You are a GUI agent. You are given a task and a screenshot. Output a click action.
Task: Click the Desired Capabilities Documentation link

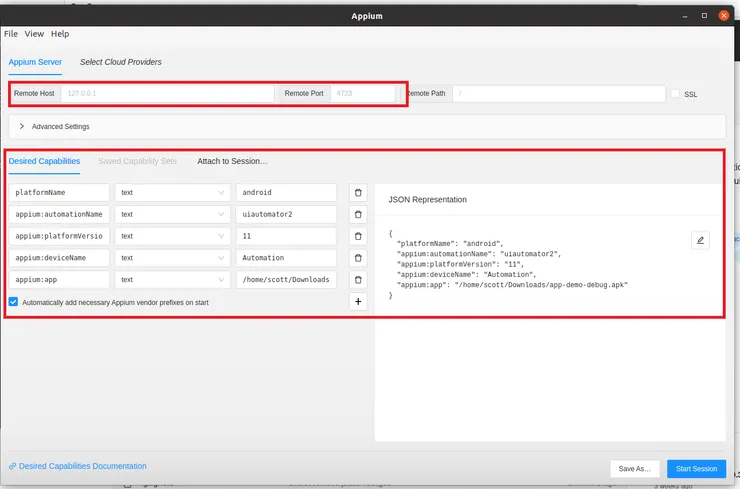point(82,466)
